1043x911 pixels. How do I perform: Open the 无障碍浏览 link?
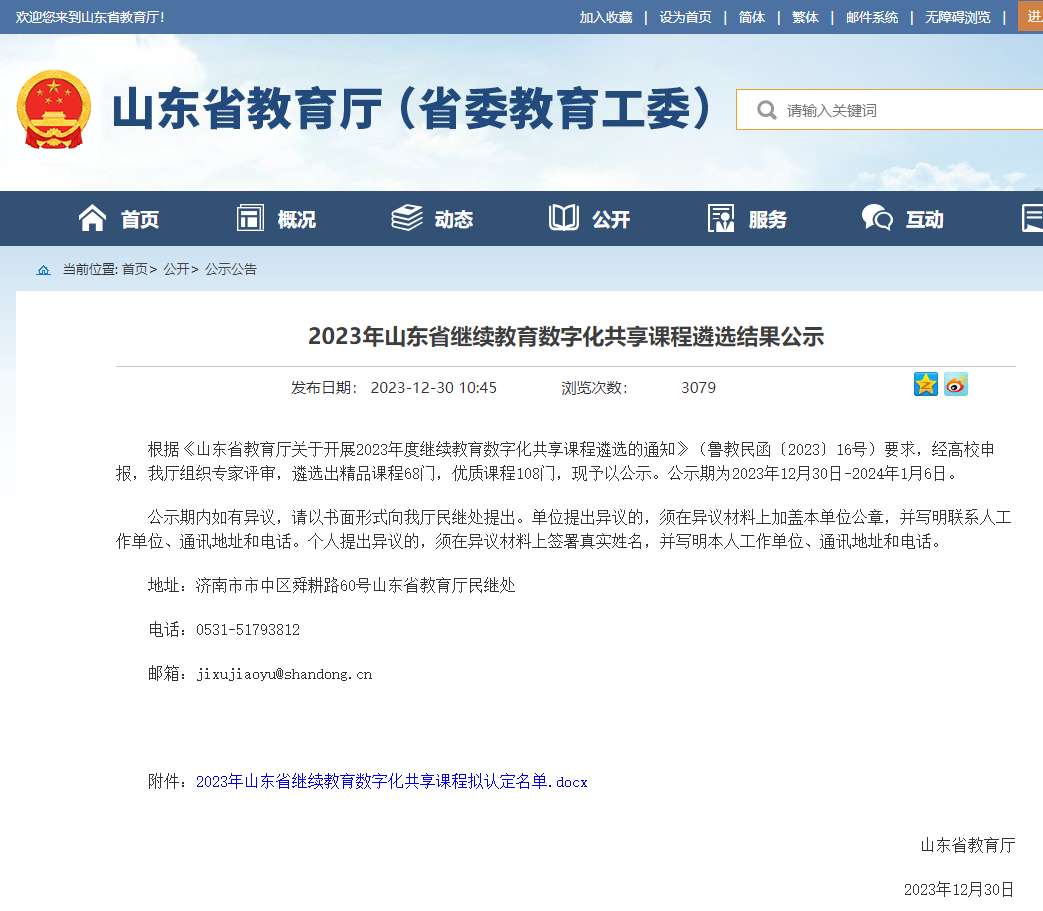(958, 17)
